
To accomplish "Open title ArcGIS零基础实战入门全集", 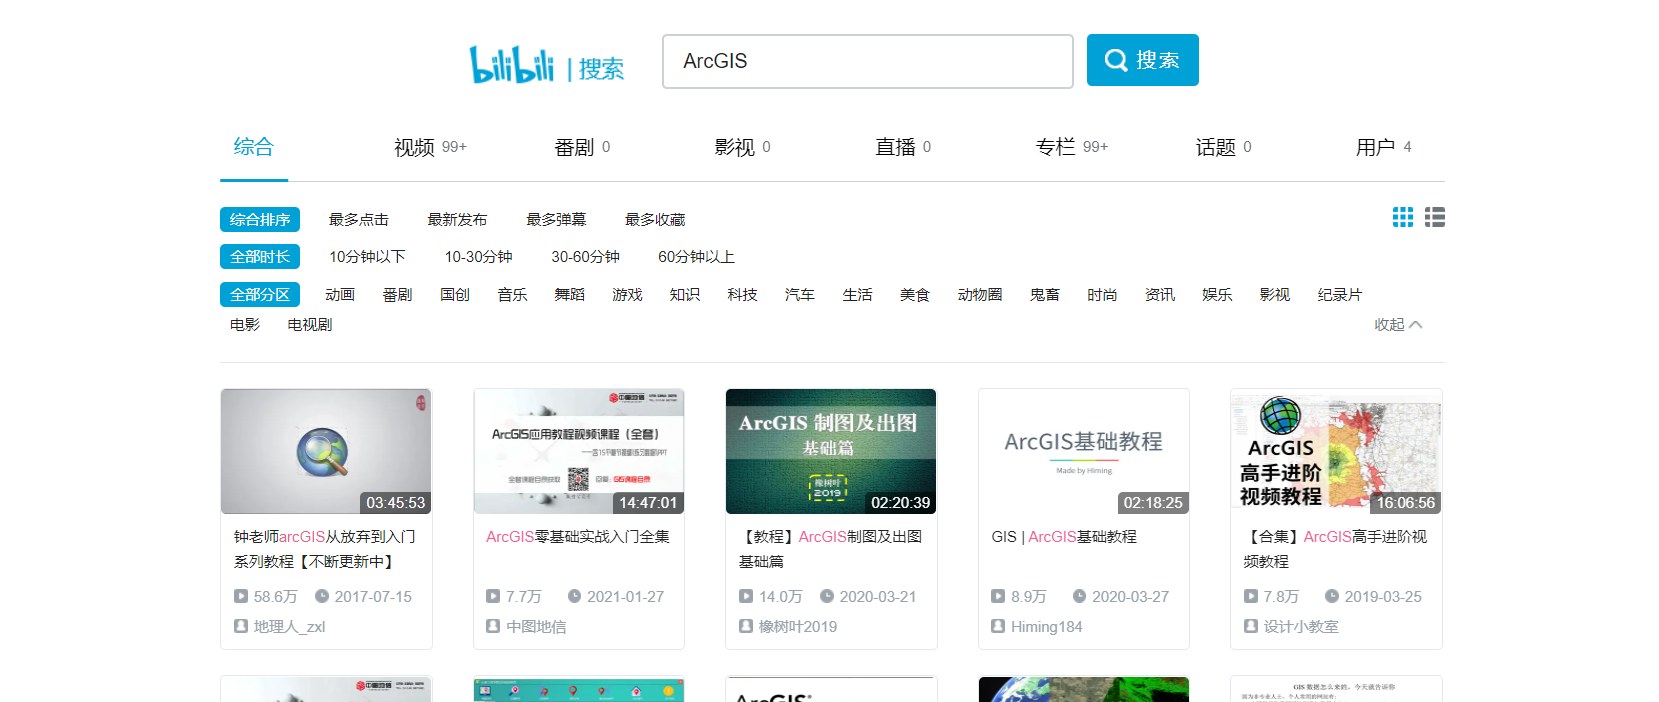I will pyautogui.click(x=578, y=537).
